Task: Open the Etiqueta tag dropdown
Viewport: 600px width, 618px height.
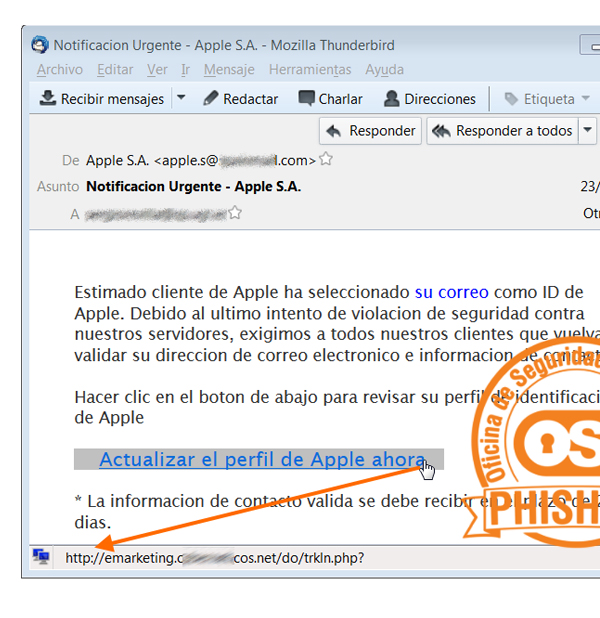Action: [x=547, y=99]
